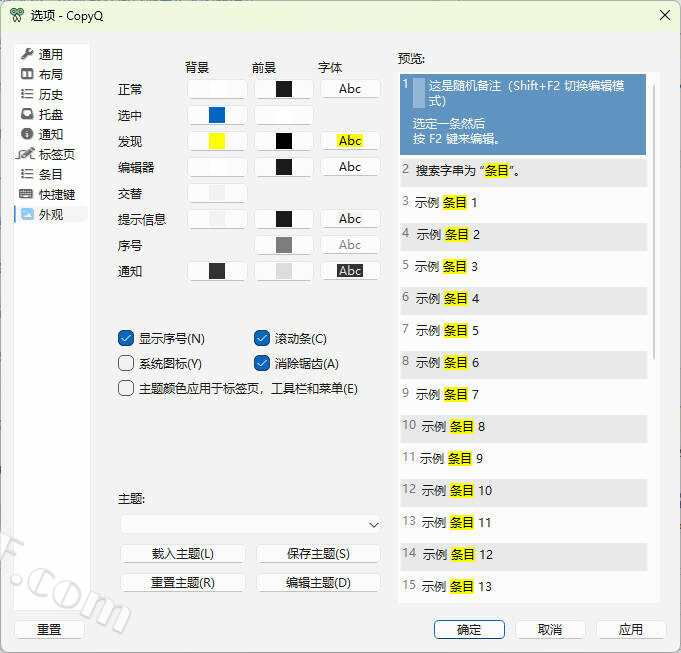Click the 条目 items list icon

[27, 174]
